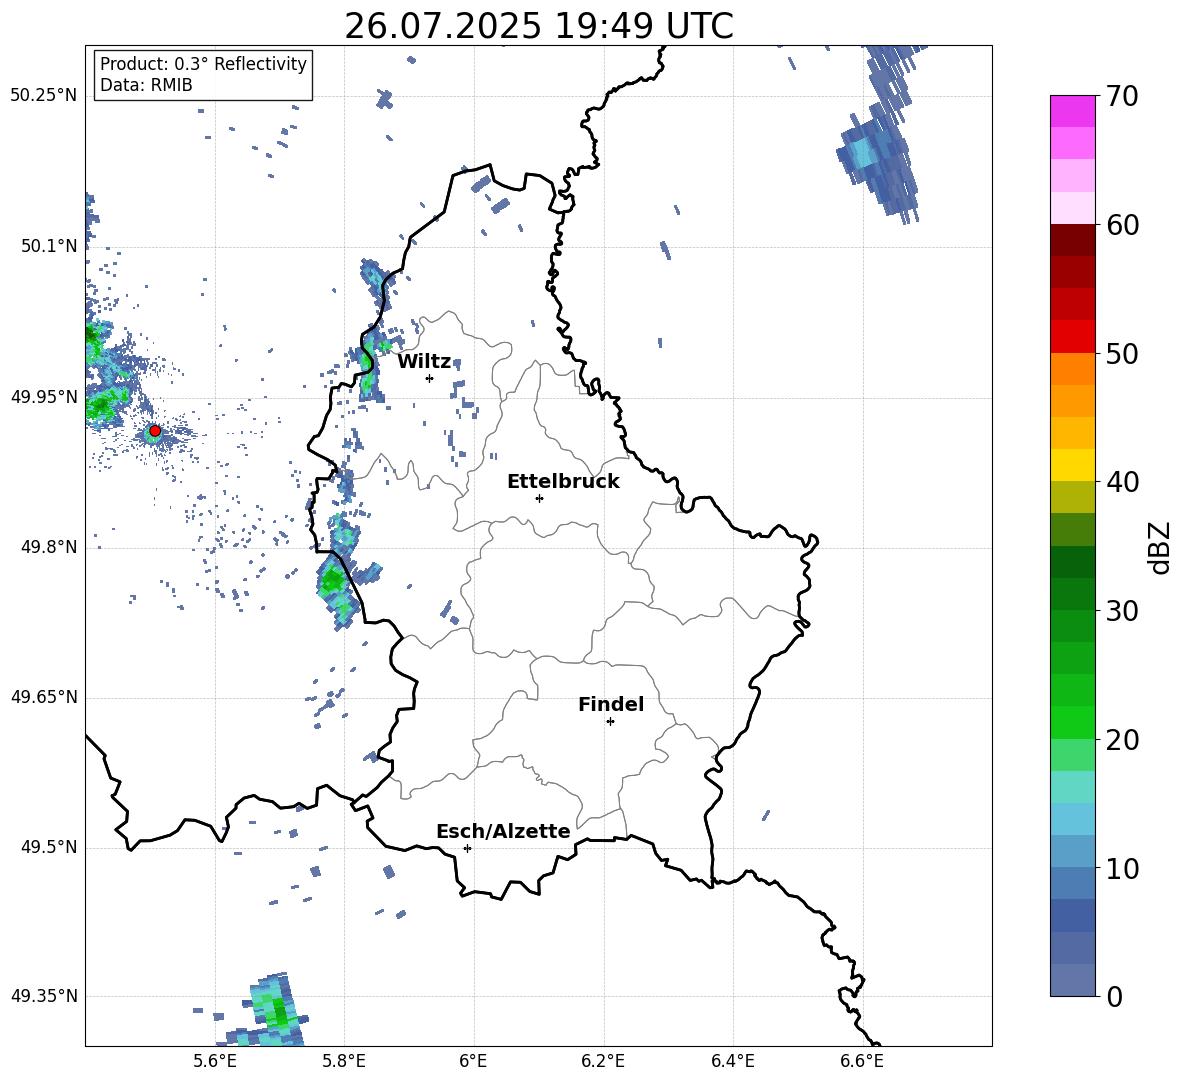Click the 40 value on colorbar
This screenshot has height=1081, width=1184.
point(1123,482)
